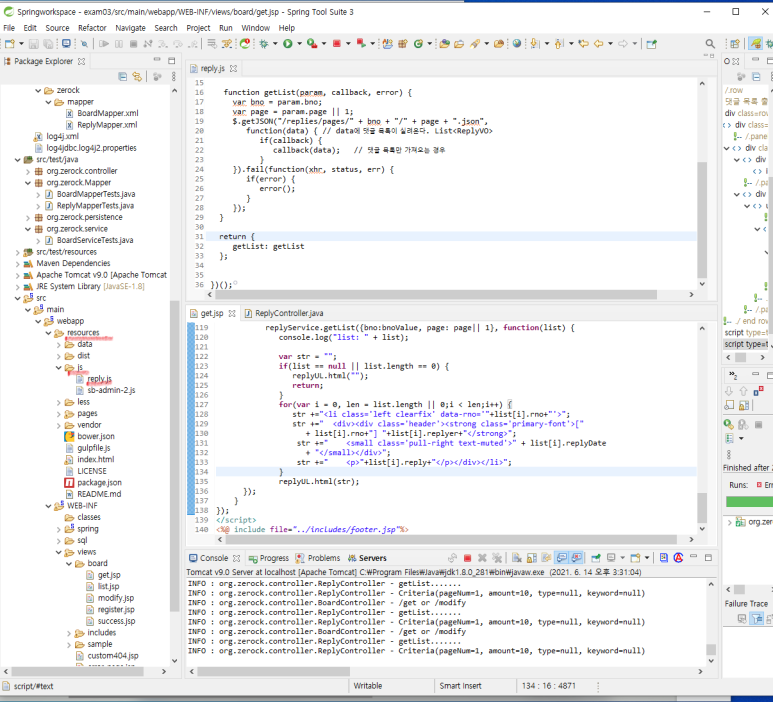Open the Navigate menu

click(x=130, y=28)
